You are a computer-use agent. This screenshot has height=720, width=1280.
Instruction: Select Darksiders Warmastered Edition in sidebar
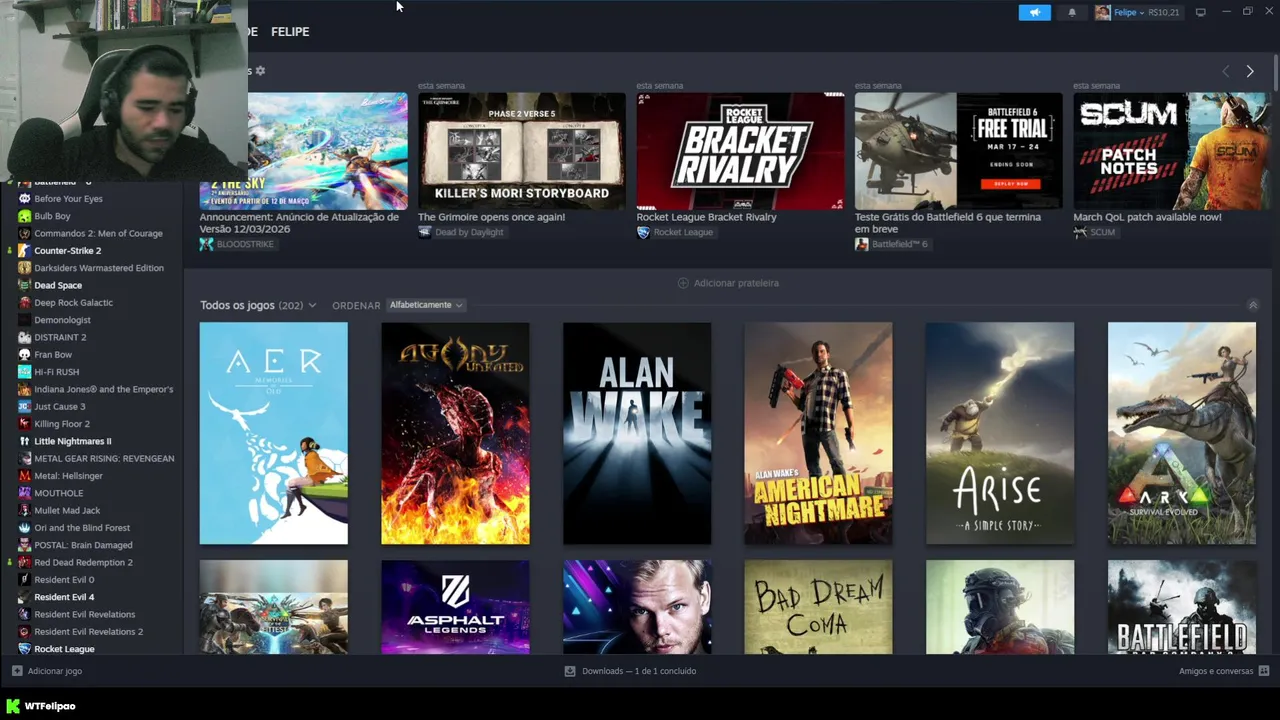[99, 268]
